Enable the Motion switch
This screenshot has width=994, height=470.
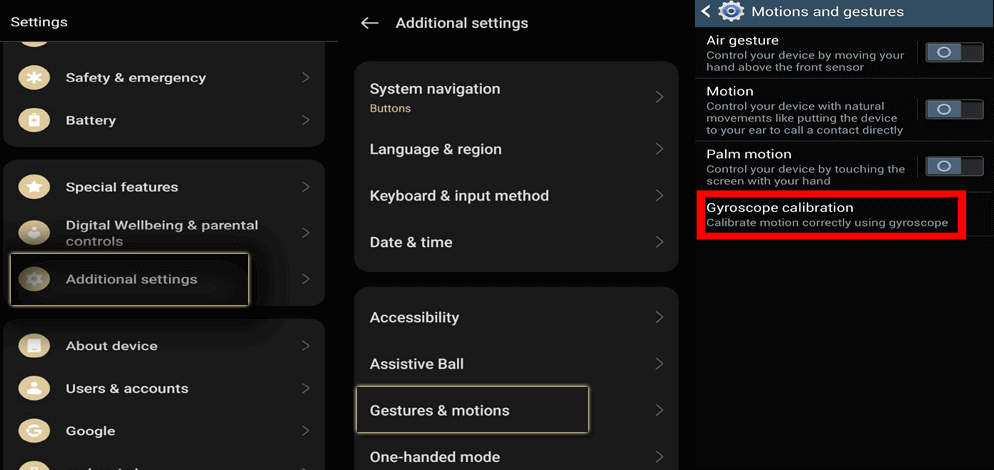(954, 109)
